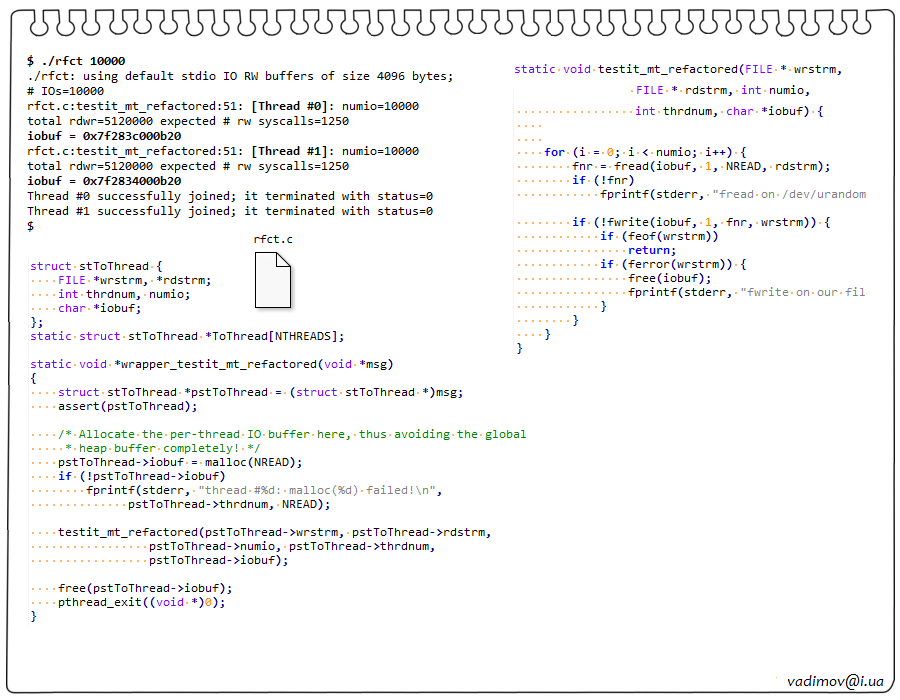900x700 pixels.
Task: Click the rfct.c file document icon
Action: (x=273, y=280)
